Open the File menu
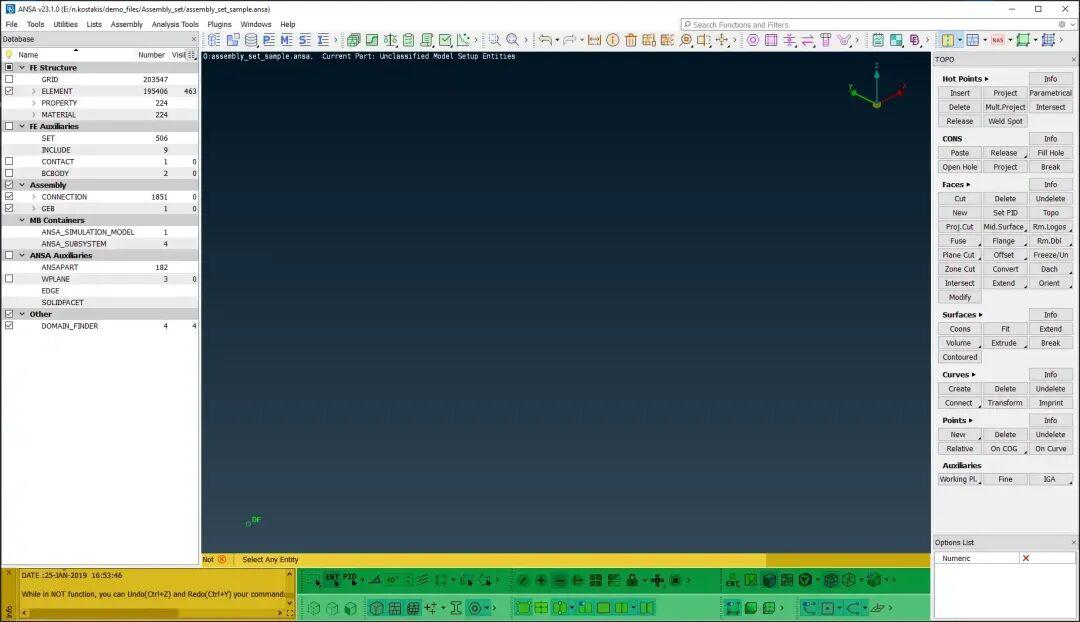The width and height of the screenshot is (1080, 622). (x=12, y=24)
